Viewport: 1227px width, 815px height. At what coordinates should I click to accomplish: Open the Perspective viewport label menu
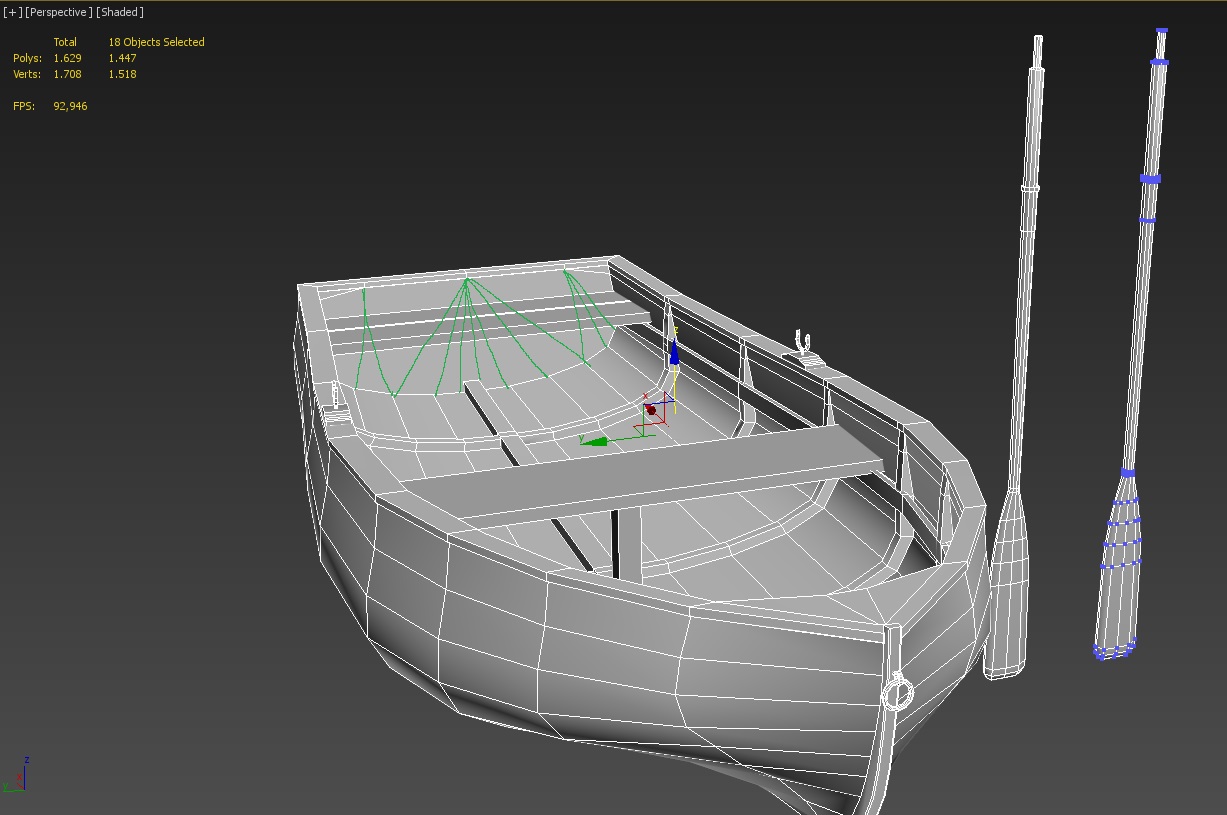(58, 12)
